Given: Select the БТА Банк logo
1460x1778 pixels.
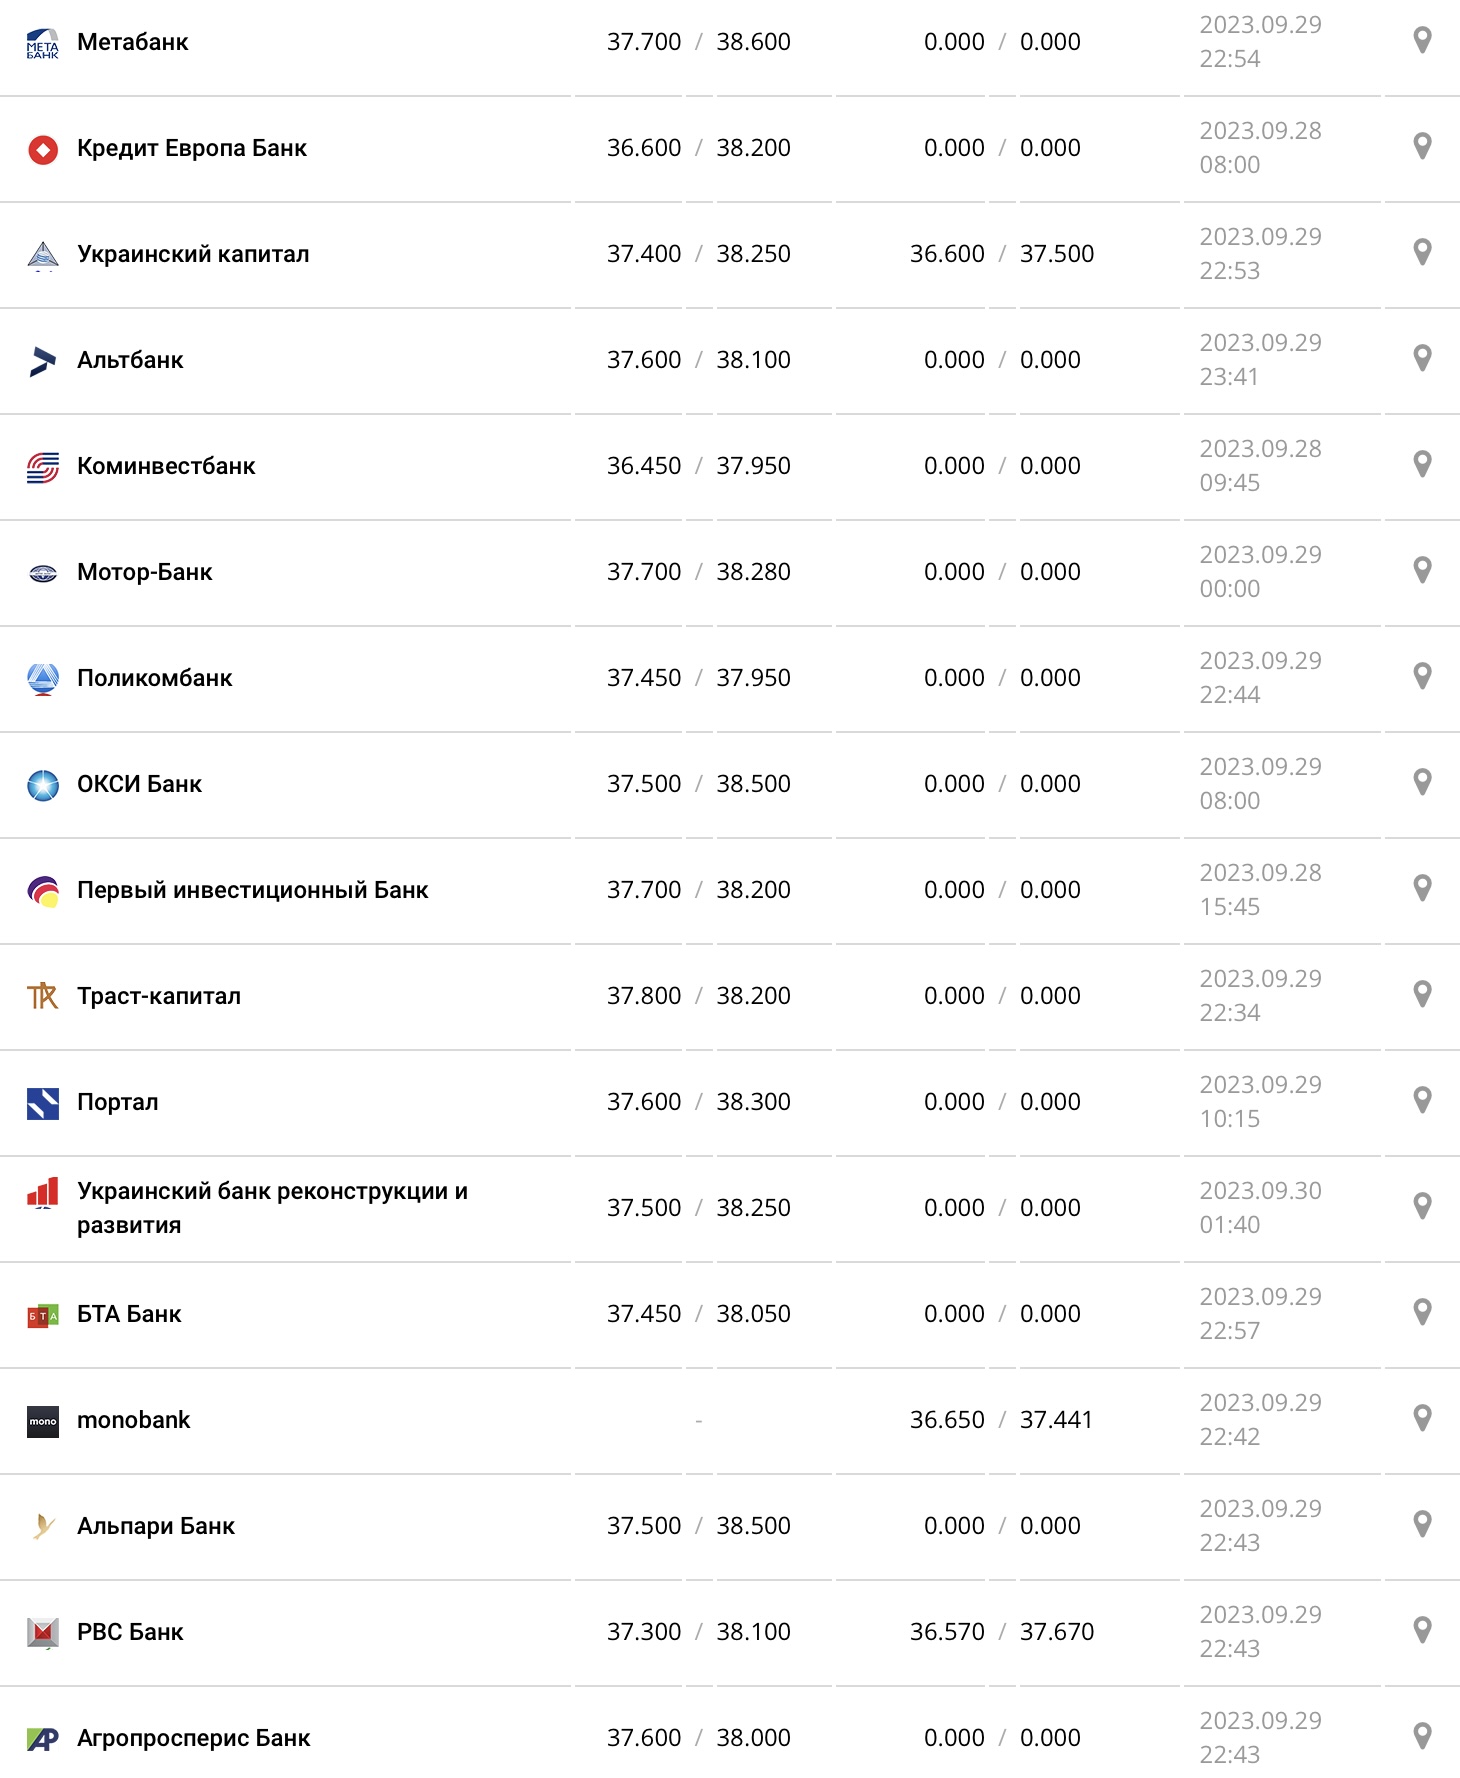Looking at the screenshot, I should tap(43, 1314).
